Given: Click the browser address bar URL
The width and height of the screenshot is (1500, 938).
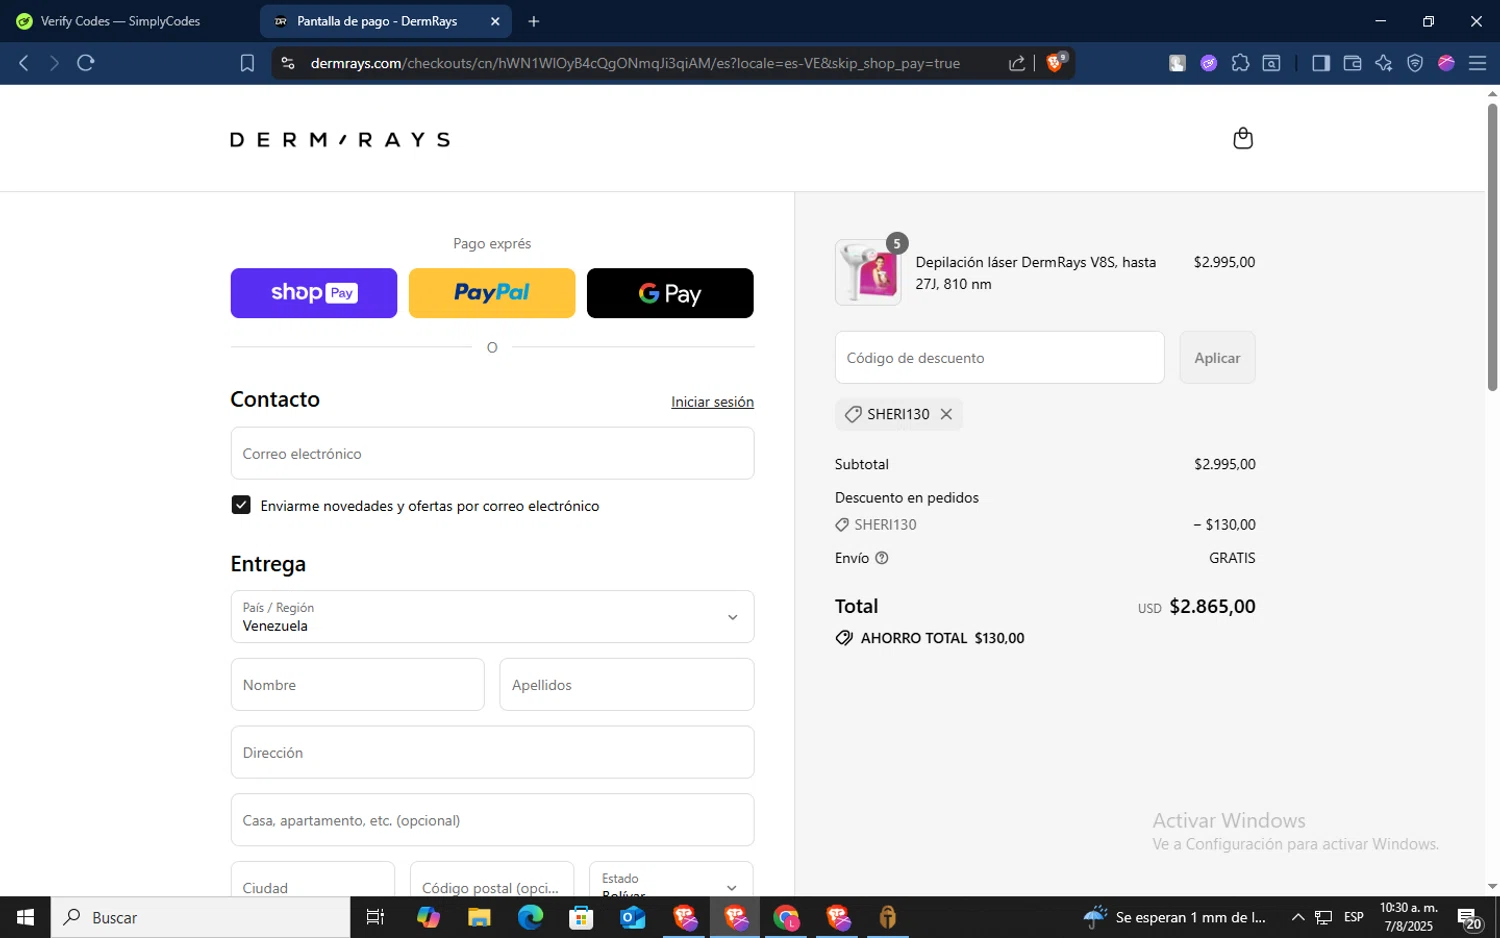Looking at the screenshot, I should click(635, 63).
